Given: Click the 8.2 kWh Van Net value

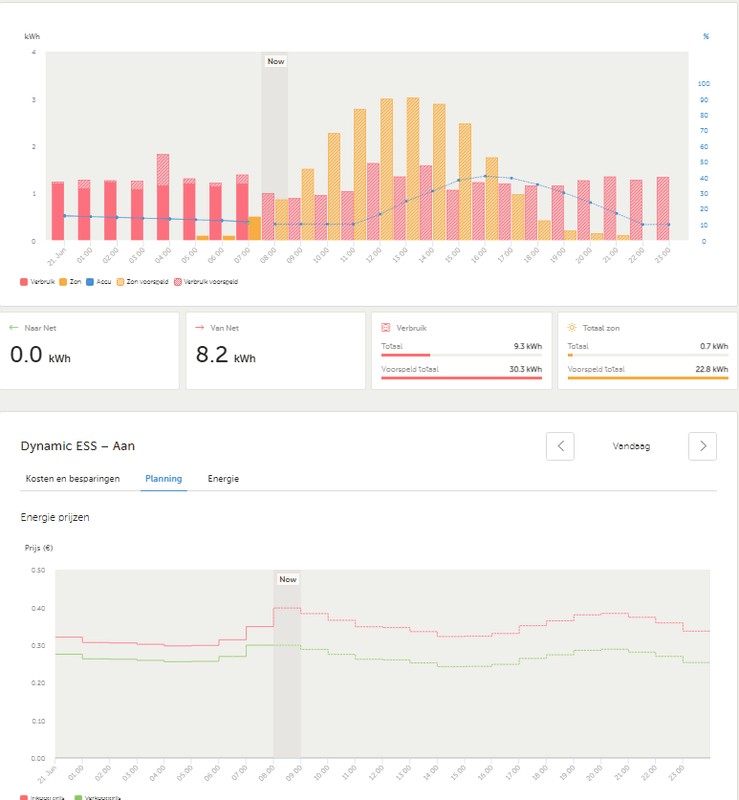Looking at the screenshot, I should tap(226, 355).
